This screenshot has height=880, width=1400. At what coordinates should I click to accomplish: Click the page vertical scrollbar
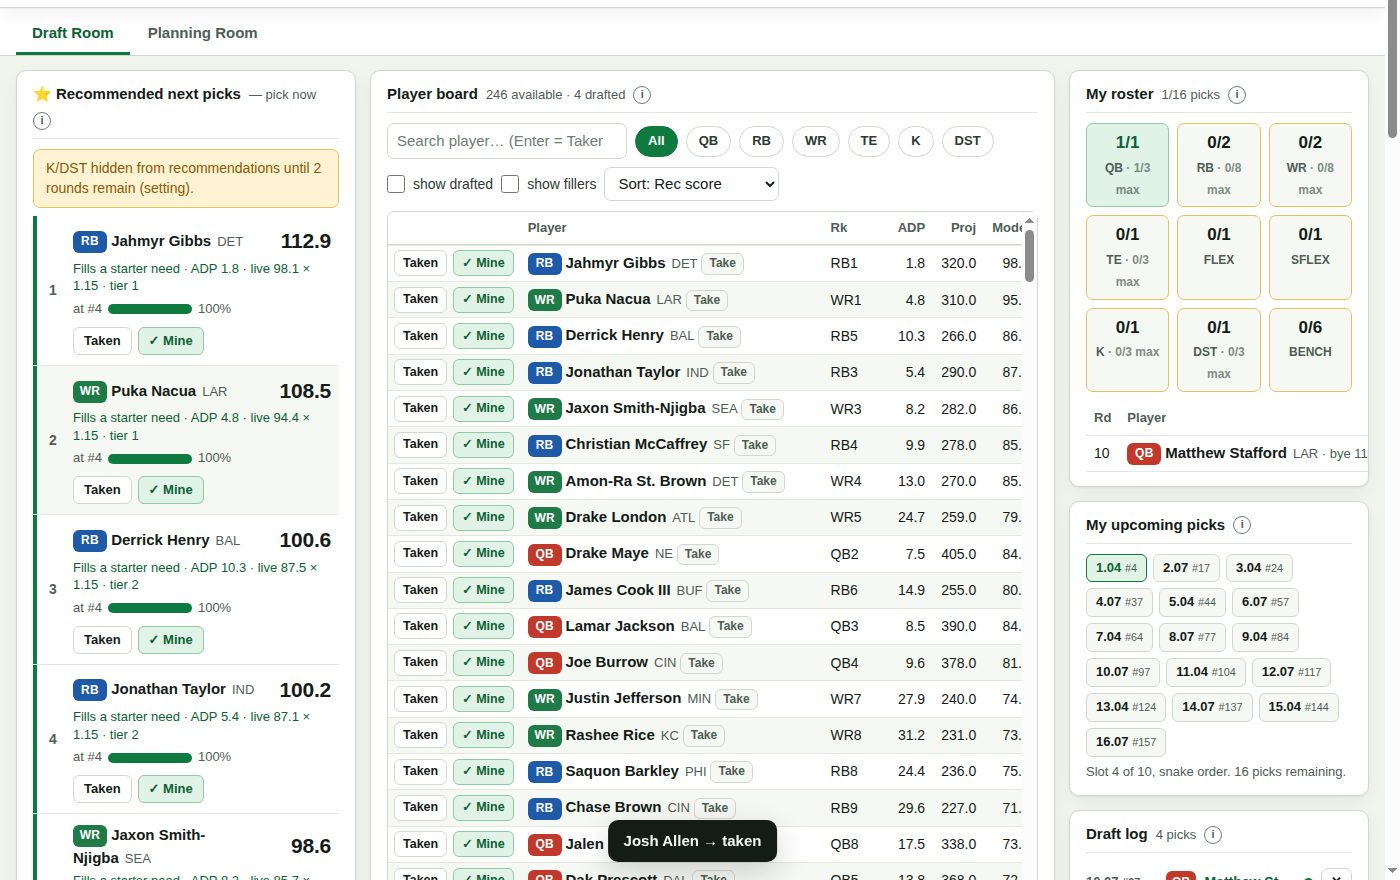click(x=1392, y=70)
